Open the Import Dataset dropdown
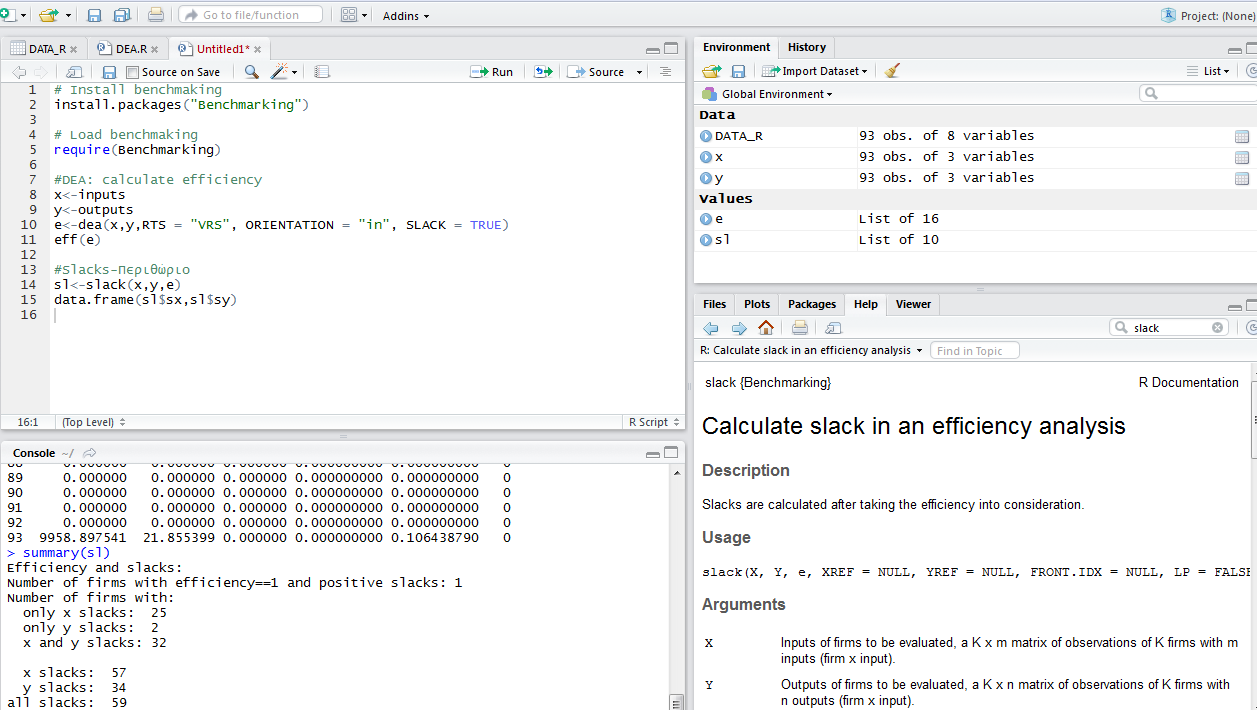Image resolution: width=1257 pixels, height=710 pixels. coord(815,71)
